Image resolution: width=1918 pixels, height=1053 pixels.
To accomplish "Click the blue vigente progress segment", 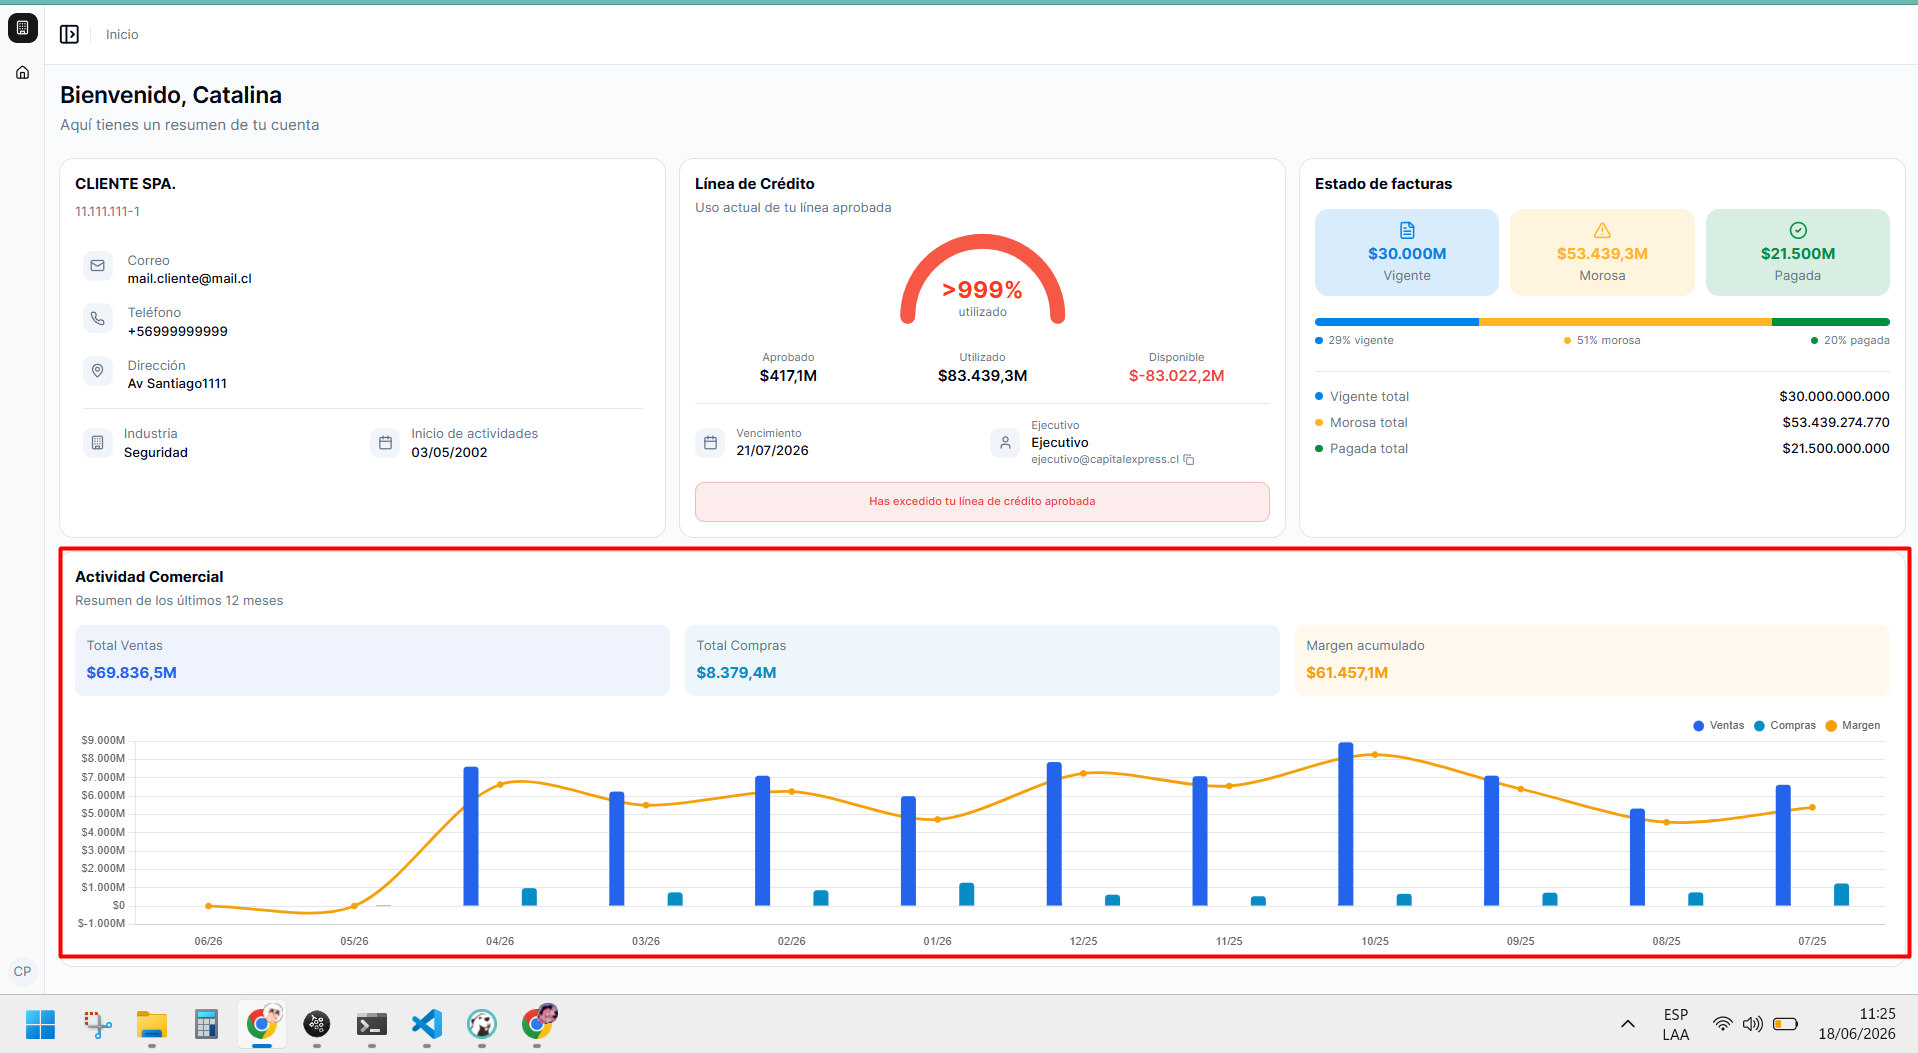I will 1397,322.
